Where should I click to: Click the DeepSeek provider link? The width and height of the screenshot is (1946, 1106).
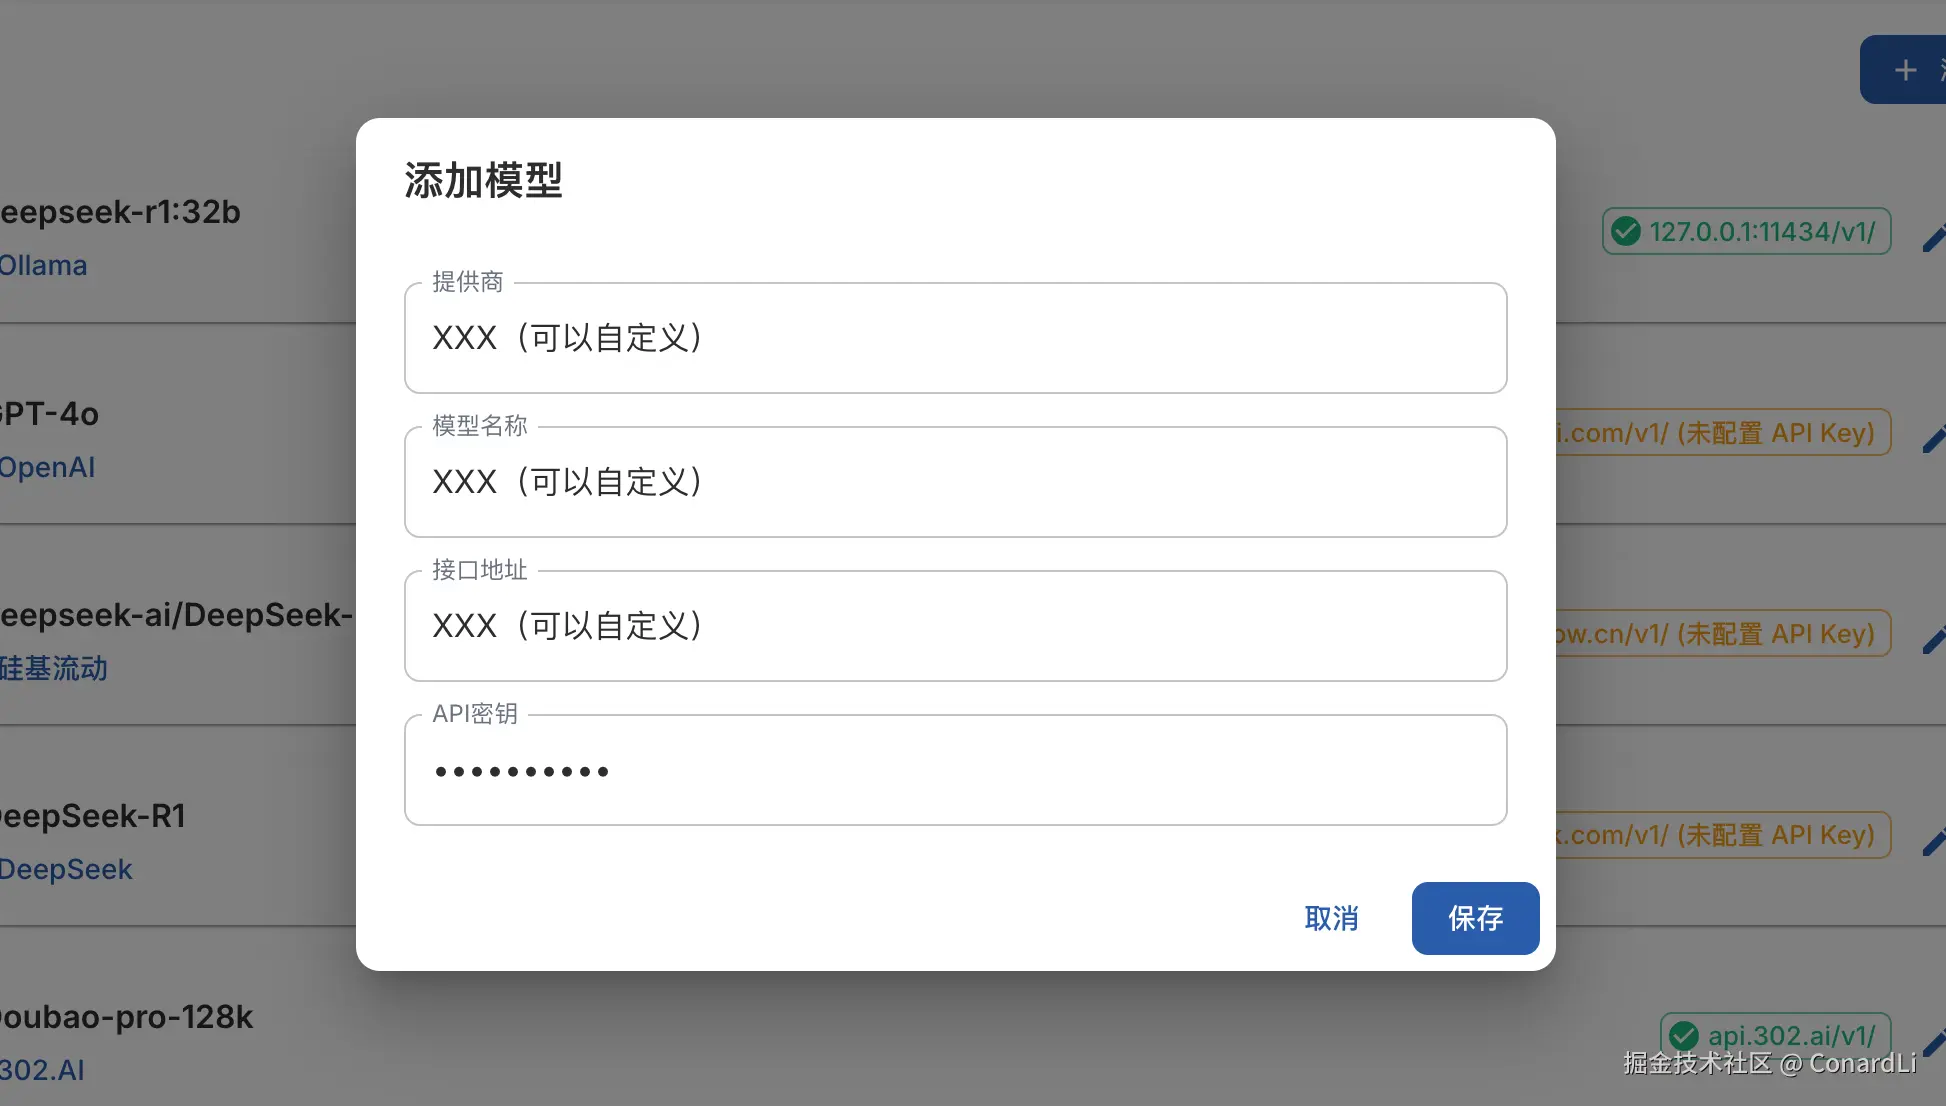[x=66, y=869]
